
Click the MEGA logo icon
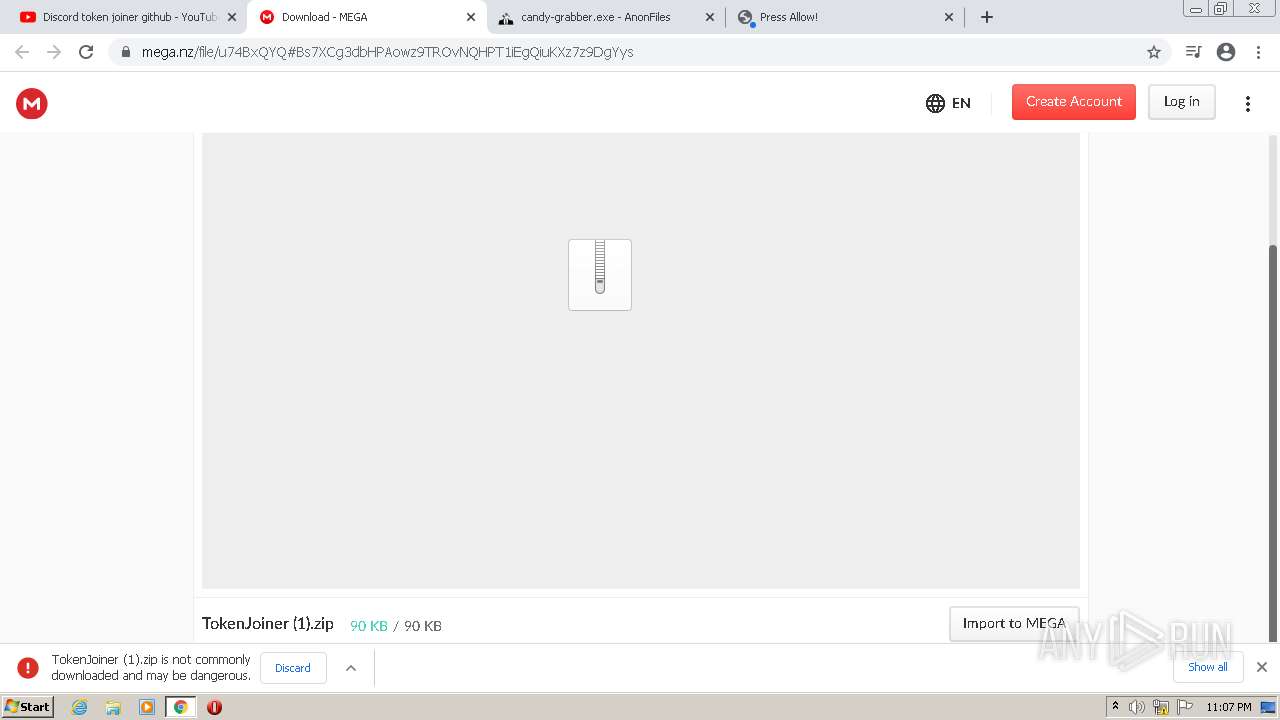coord(32,103)
